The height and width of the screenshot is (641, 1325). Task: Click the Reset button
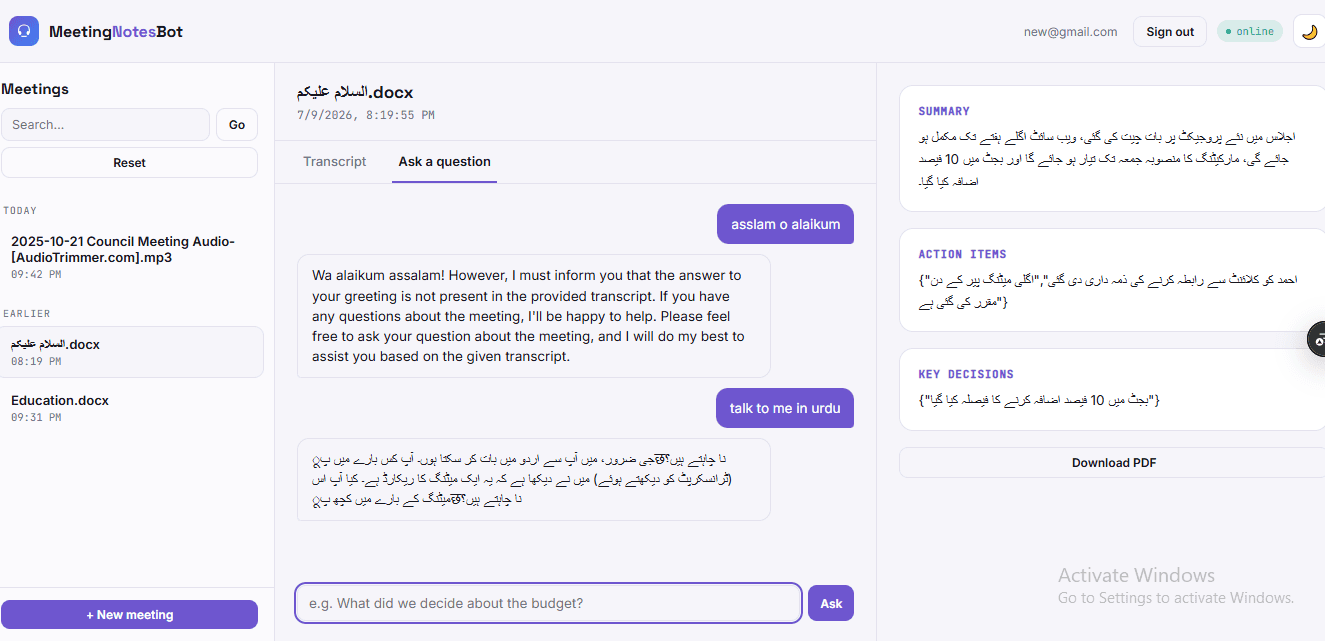pyautogui.click(x=129, y=163)
